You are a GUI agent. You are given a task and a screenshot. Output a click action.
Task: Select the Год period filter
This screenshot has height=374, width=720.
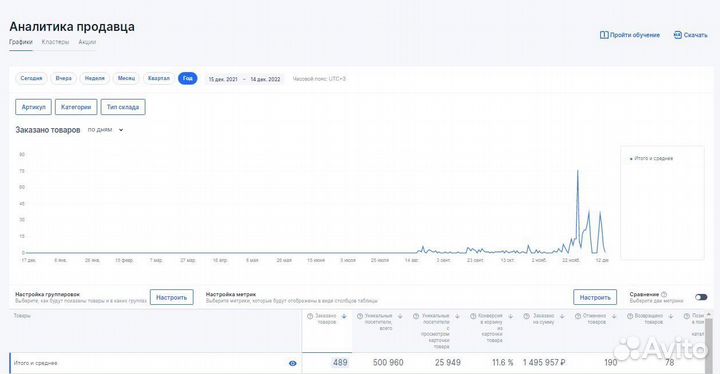click(x=188, y=78)
